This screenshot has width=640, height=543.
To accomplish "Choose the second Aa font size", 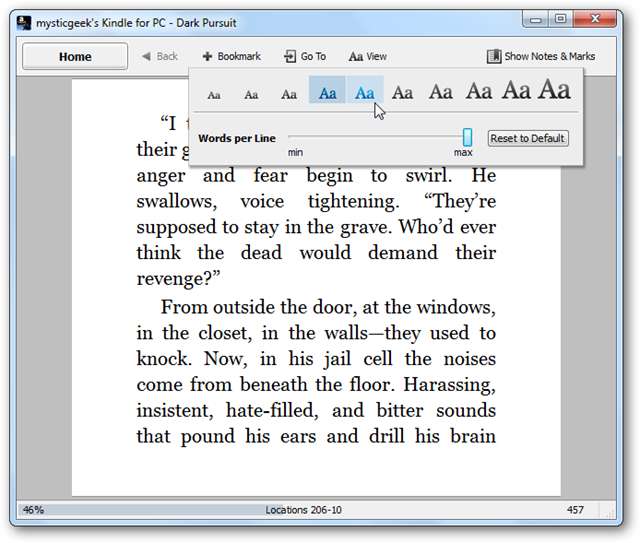I will coord(251,95).
